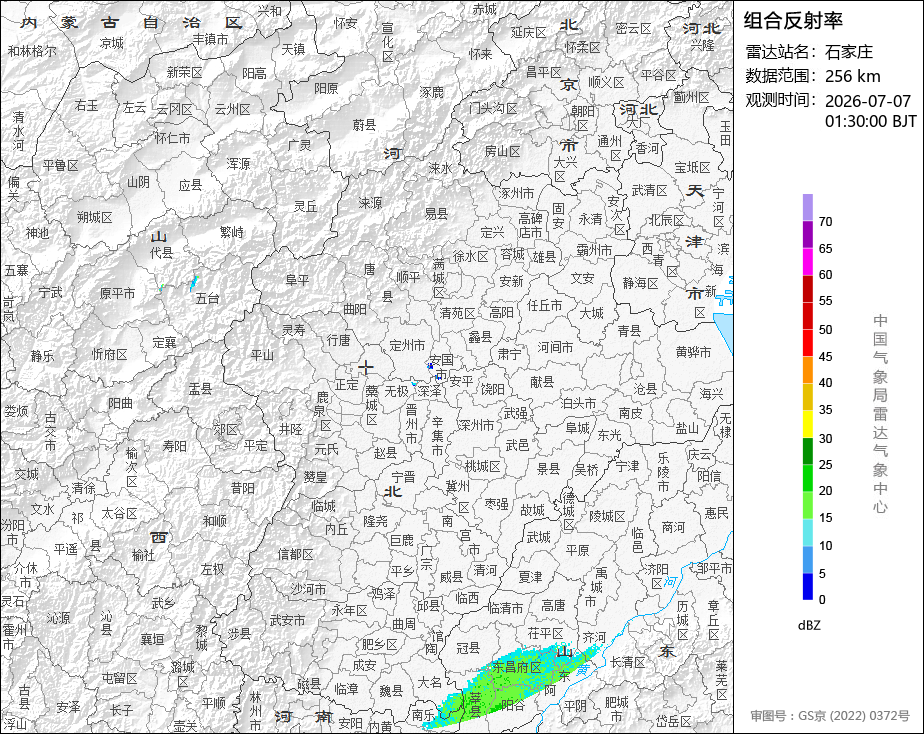Select the yellow 30 dBZ legend swatch
The height and width of the screenshot is (734, 924).
click(x=807, y=424)
